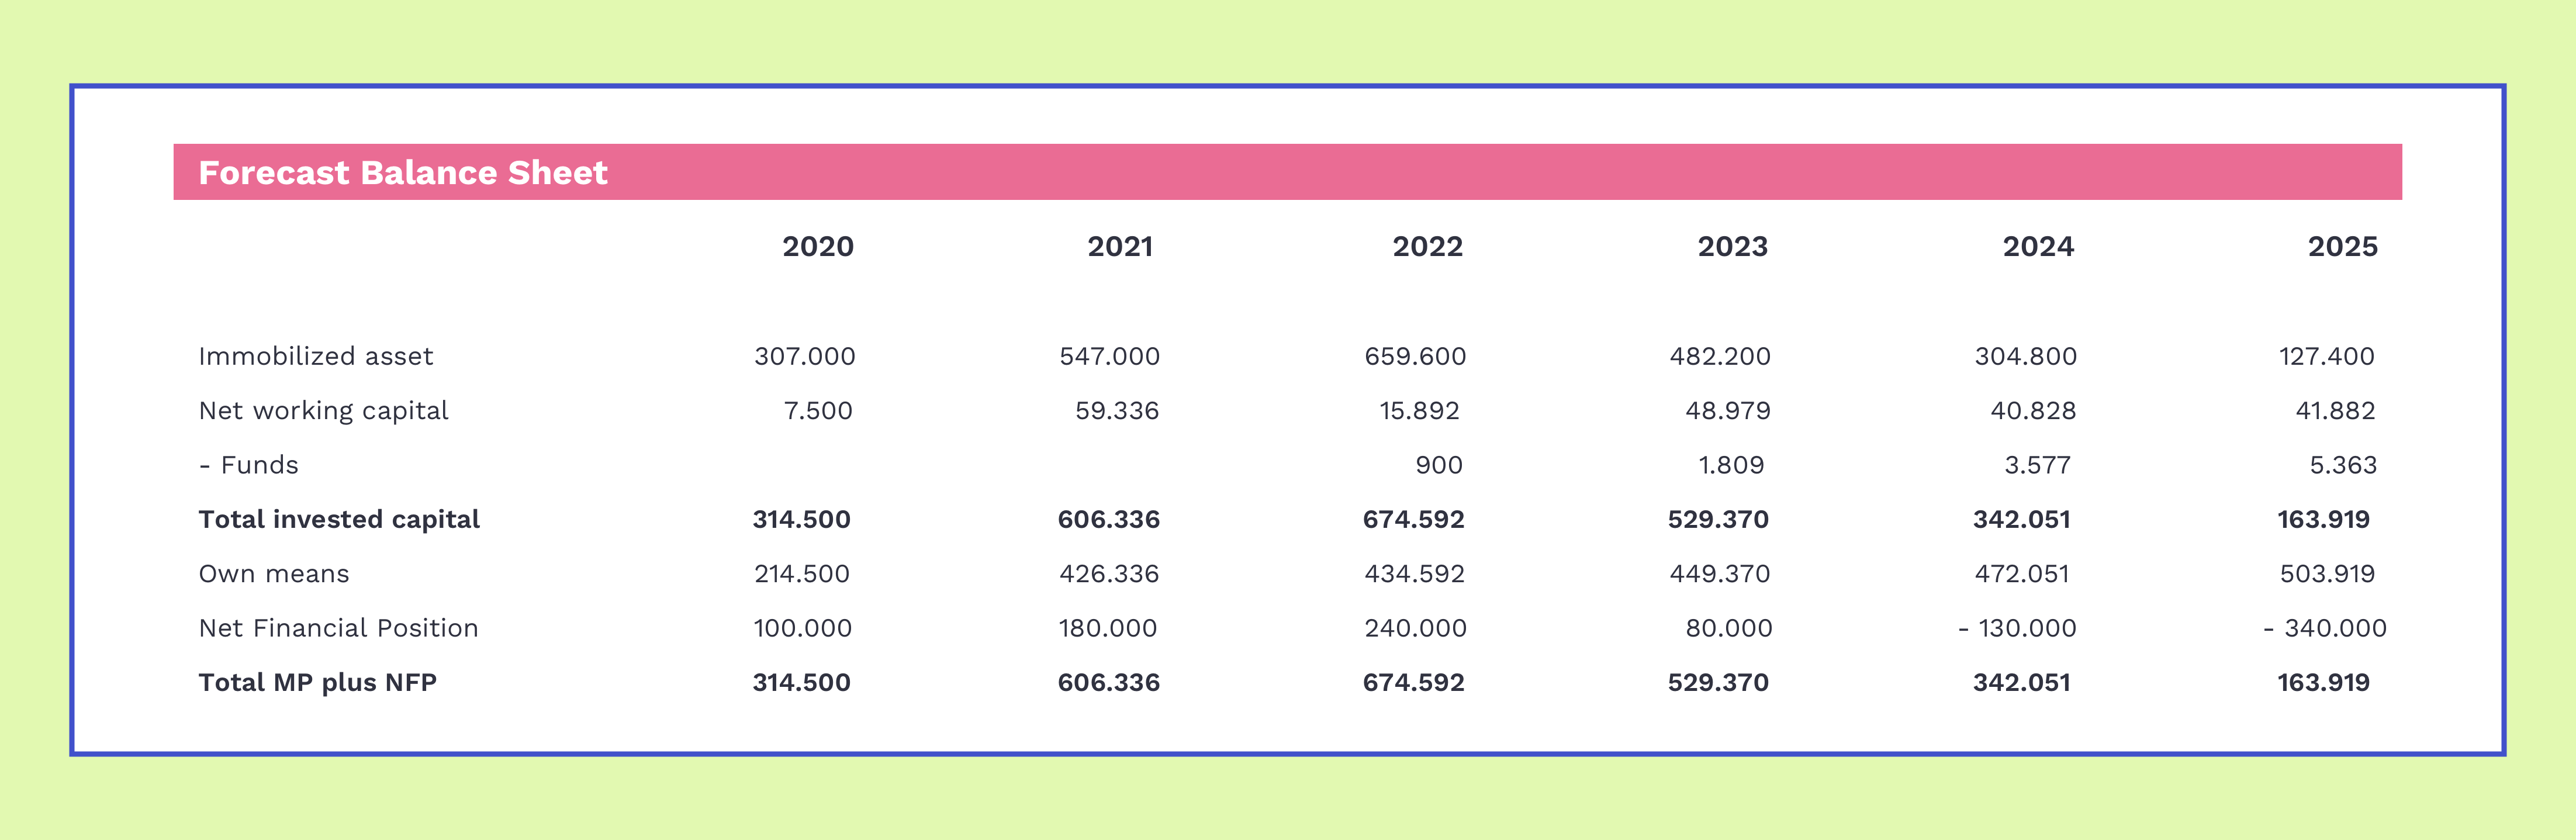Image resolution: width=2576 pixels, height=840 pixels.
Task: Select the 2023 column header
Action: (1732, 247)
